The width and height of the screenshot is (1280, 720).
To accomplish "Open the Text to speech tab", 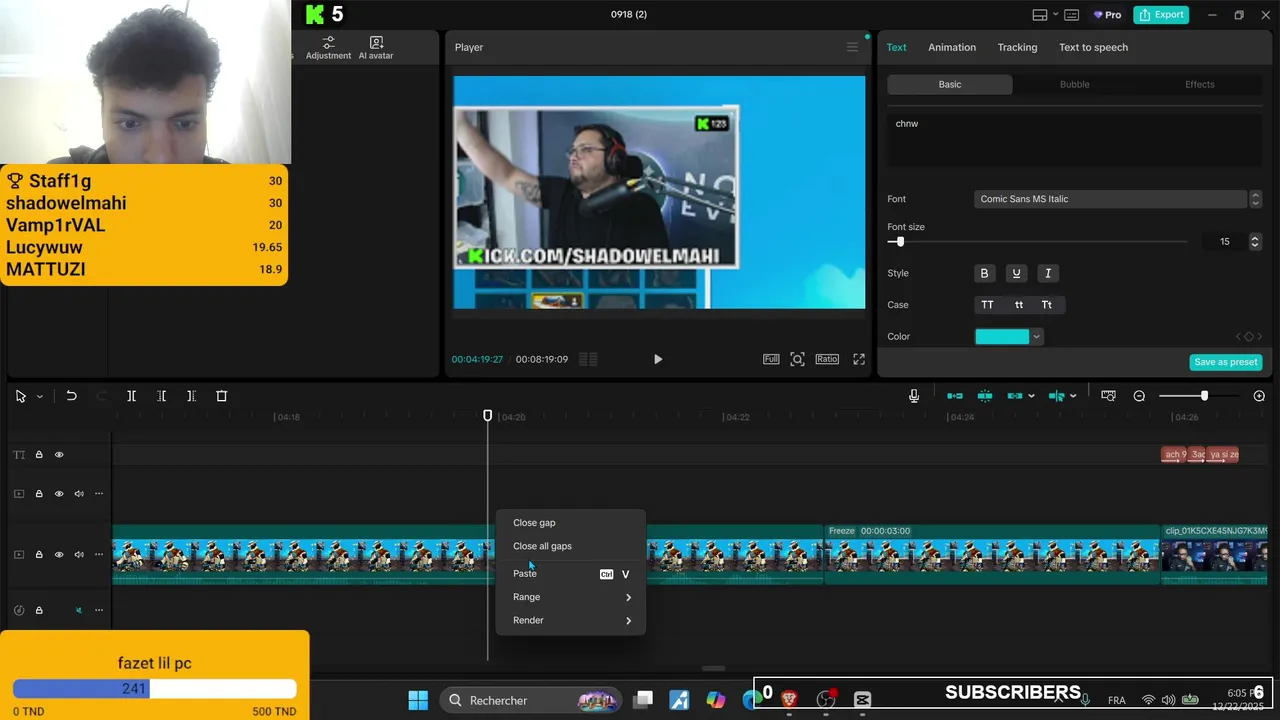I will pos(1093,47).
